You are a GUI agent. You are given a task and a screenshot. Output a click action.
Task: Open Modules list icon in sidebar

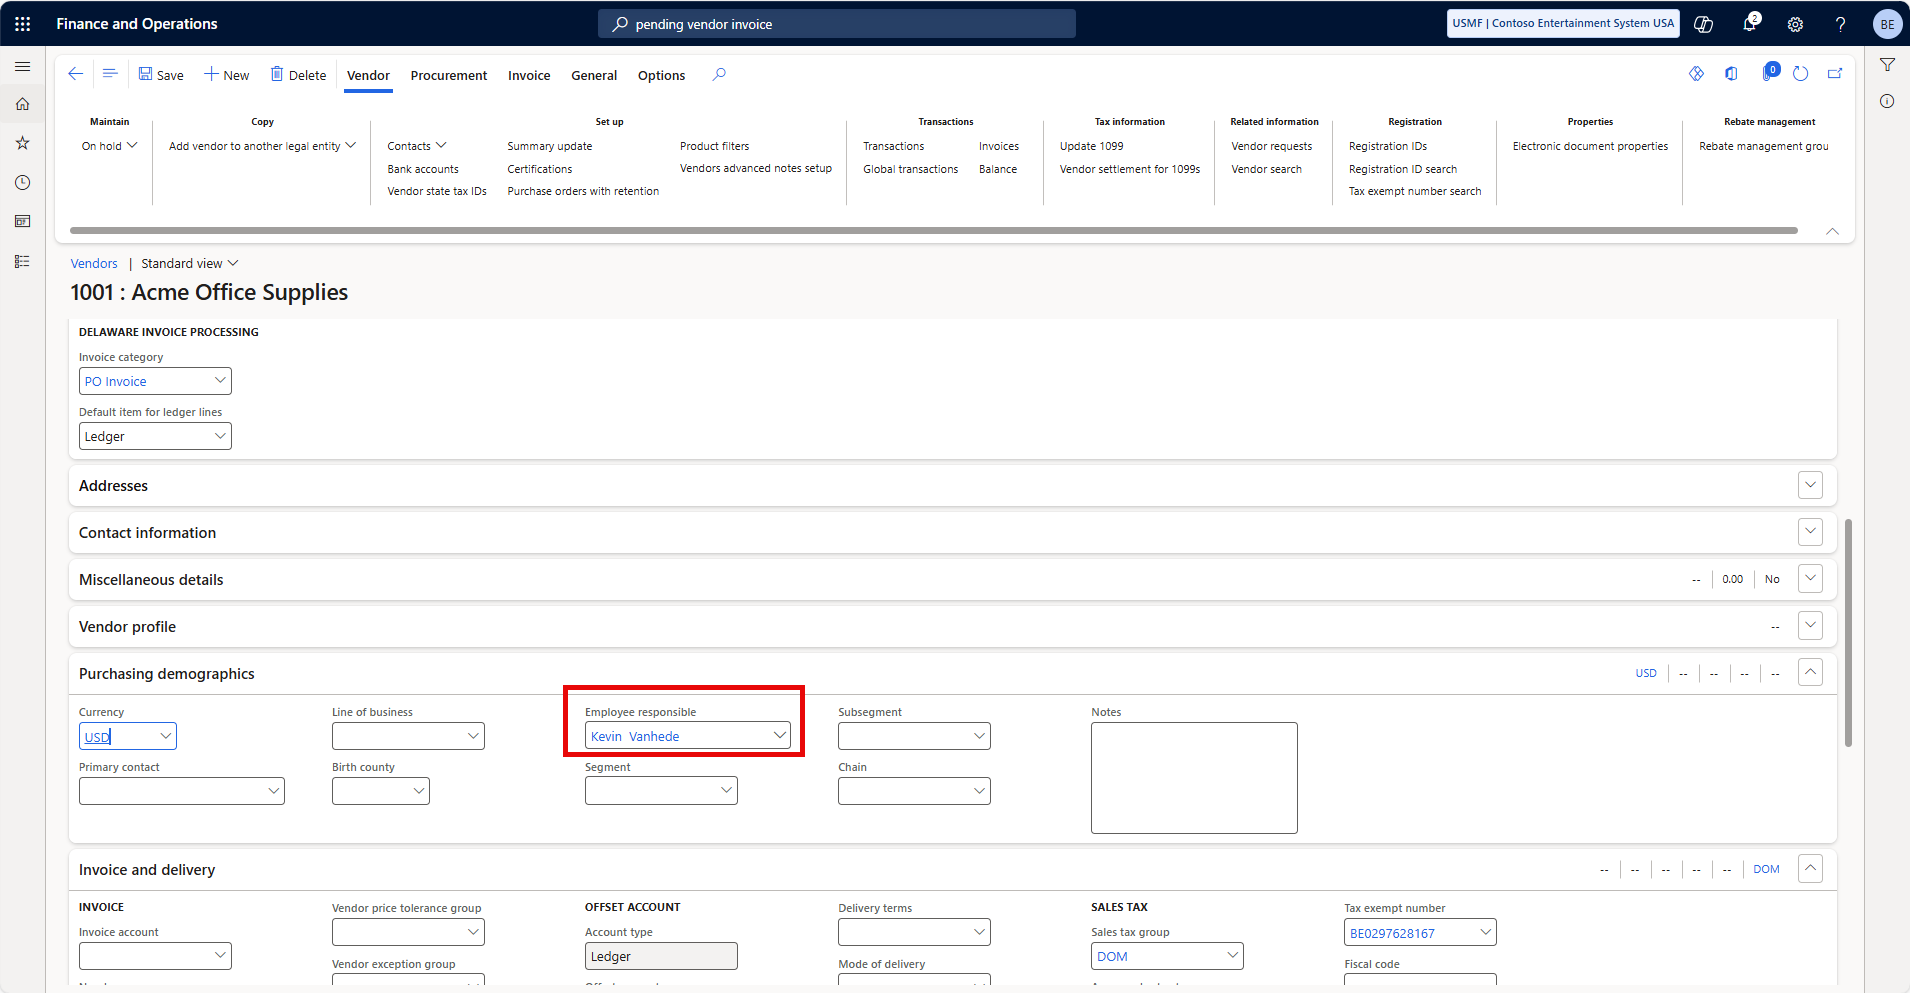(22, 261)
